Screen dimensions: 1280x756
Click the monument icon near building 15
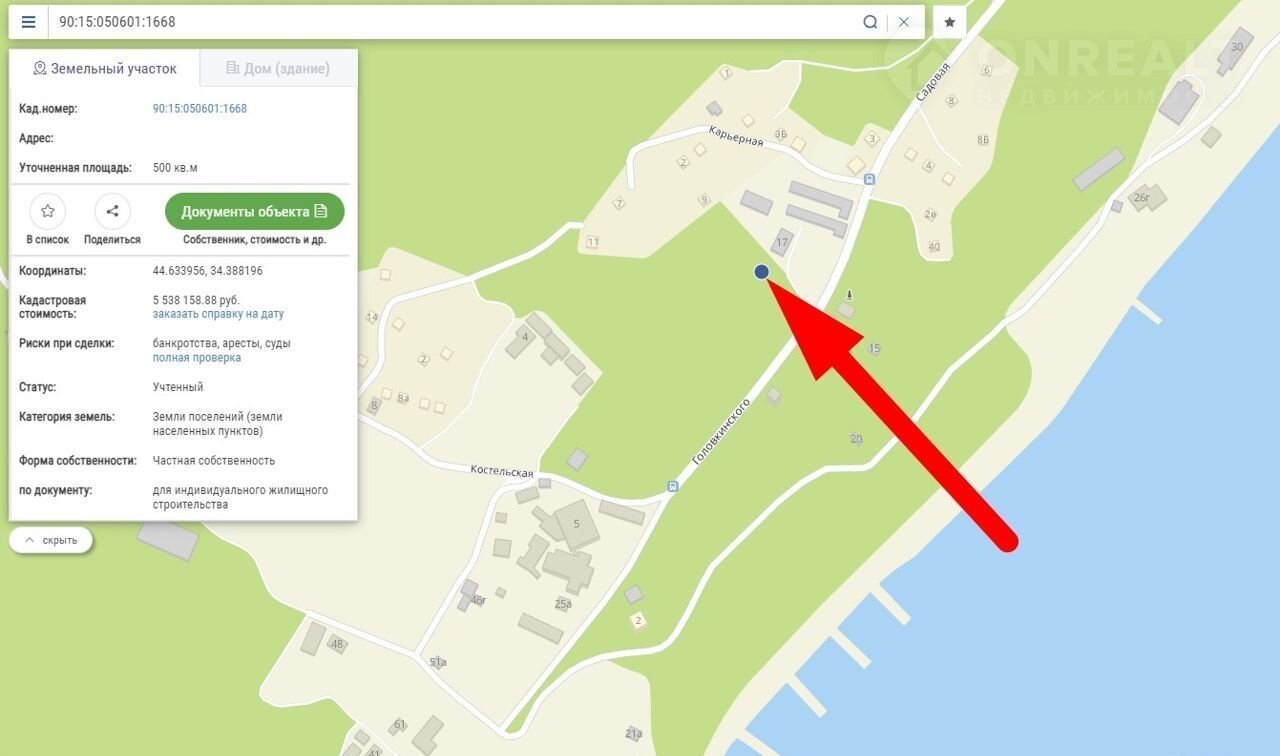pos(850,295)
